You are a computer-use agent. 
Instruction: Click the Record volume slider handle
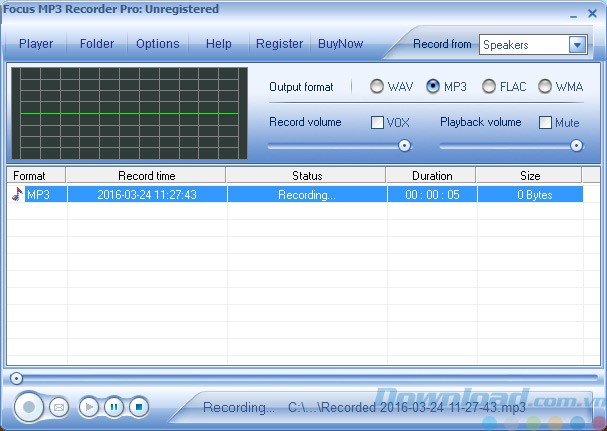[405, 146]
